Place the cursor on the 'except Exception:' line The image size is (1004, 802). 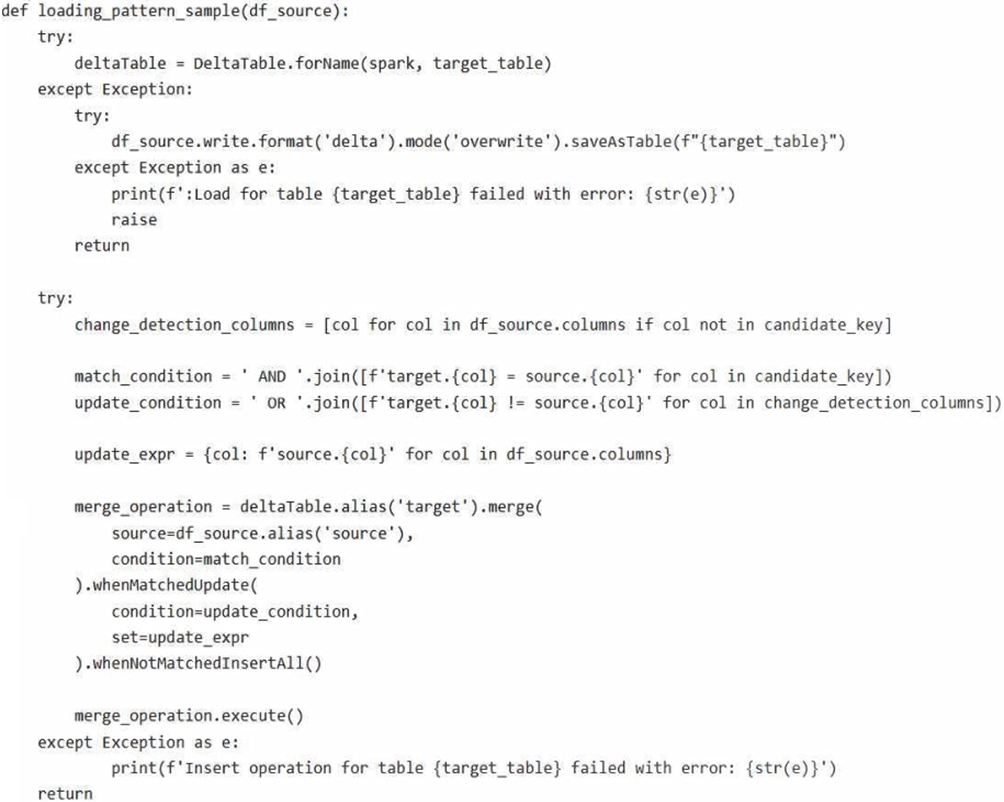click(x=115, y=89)
